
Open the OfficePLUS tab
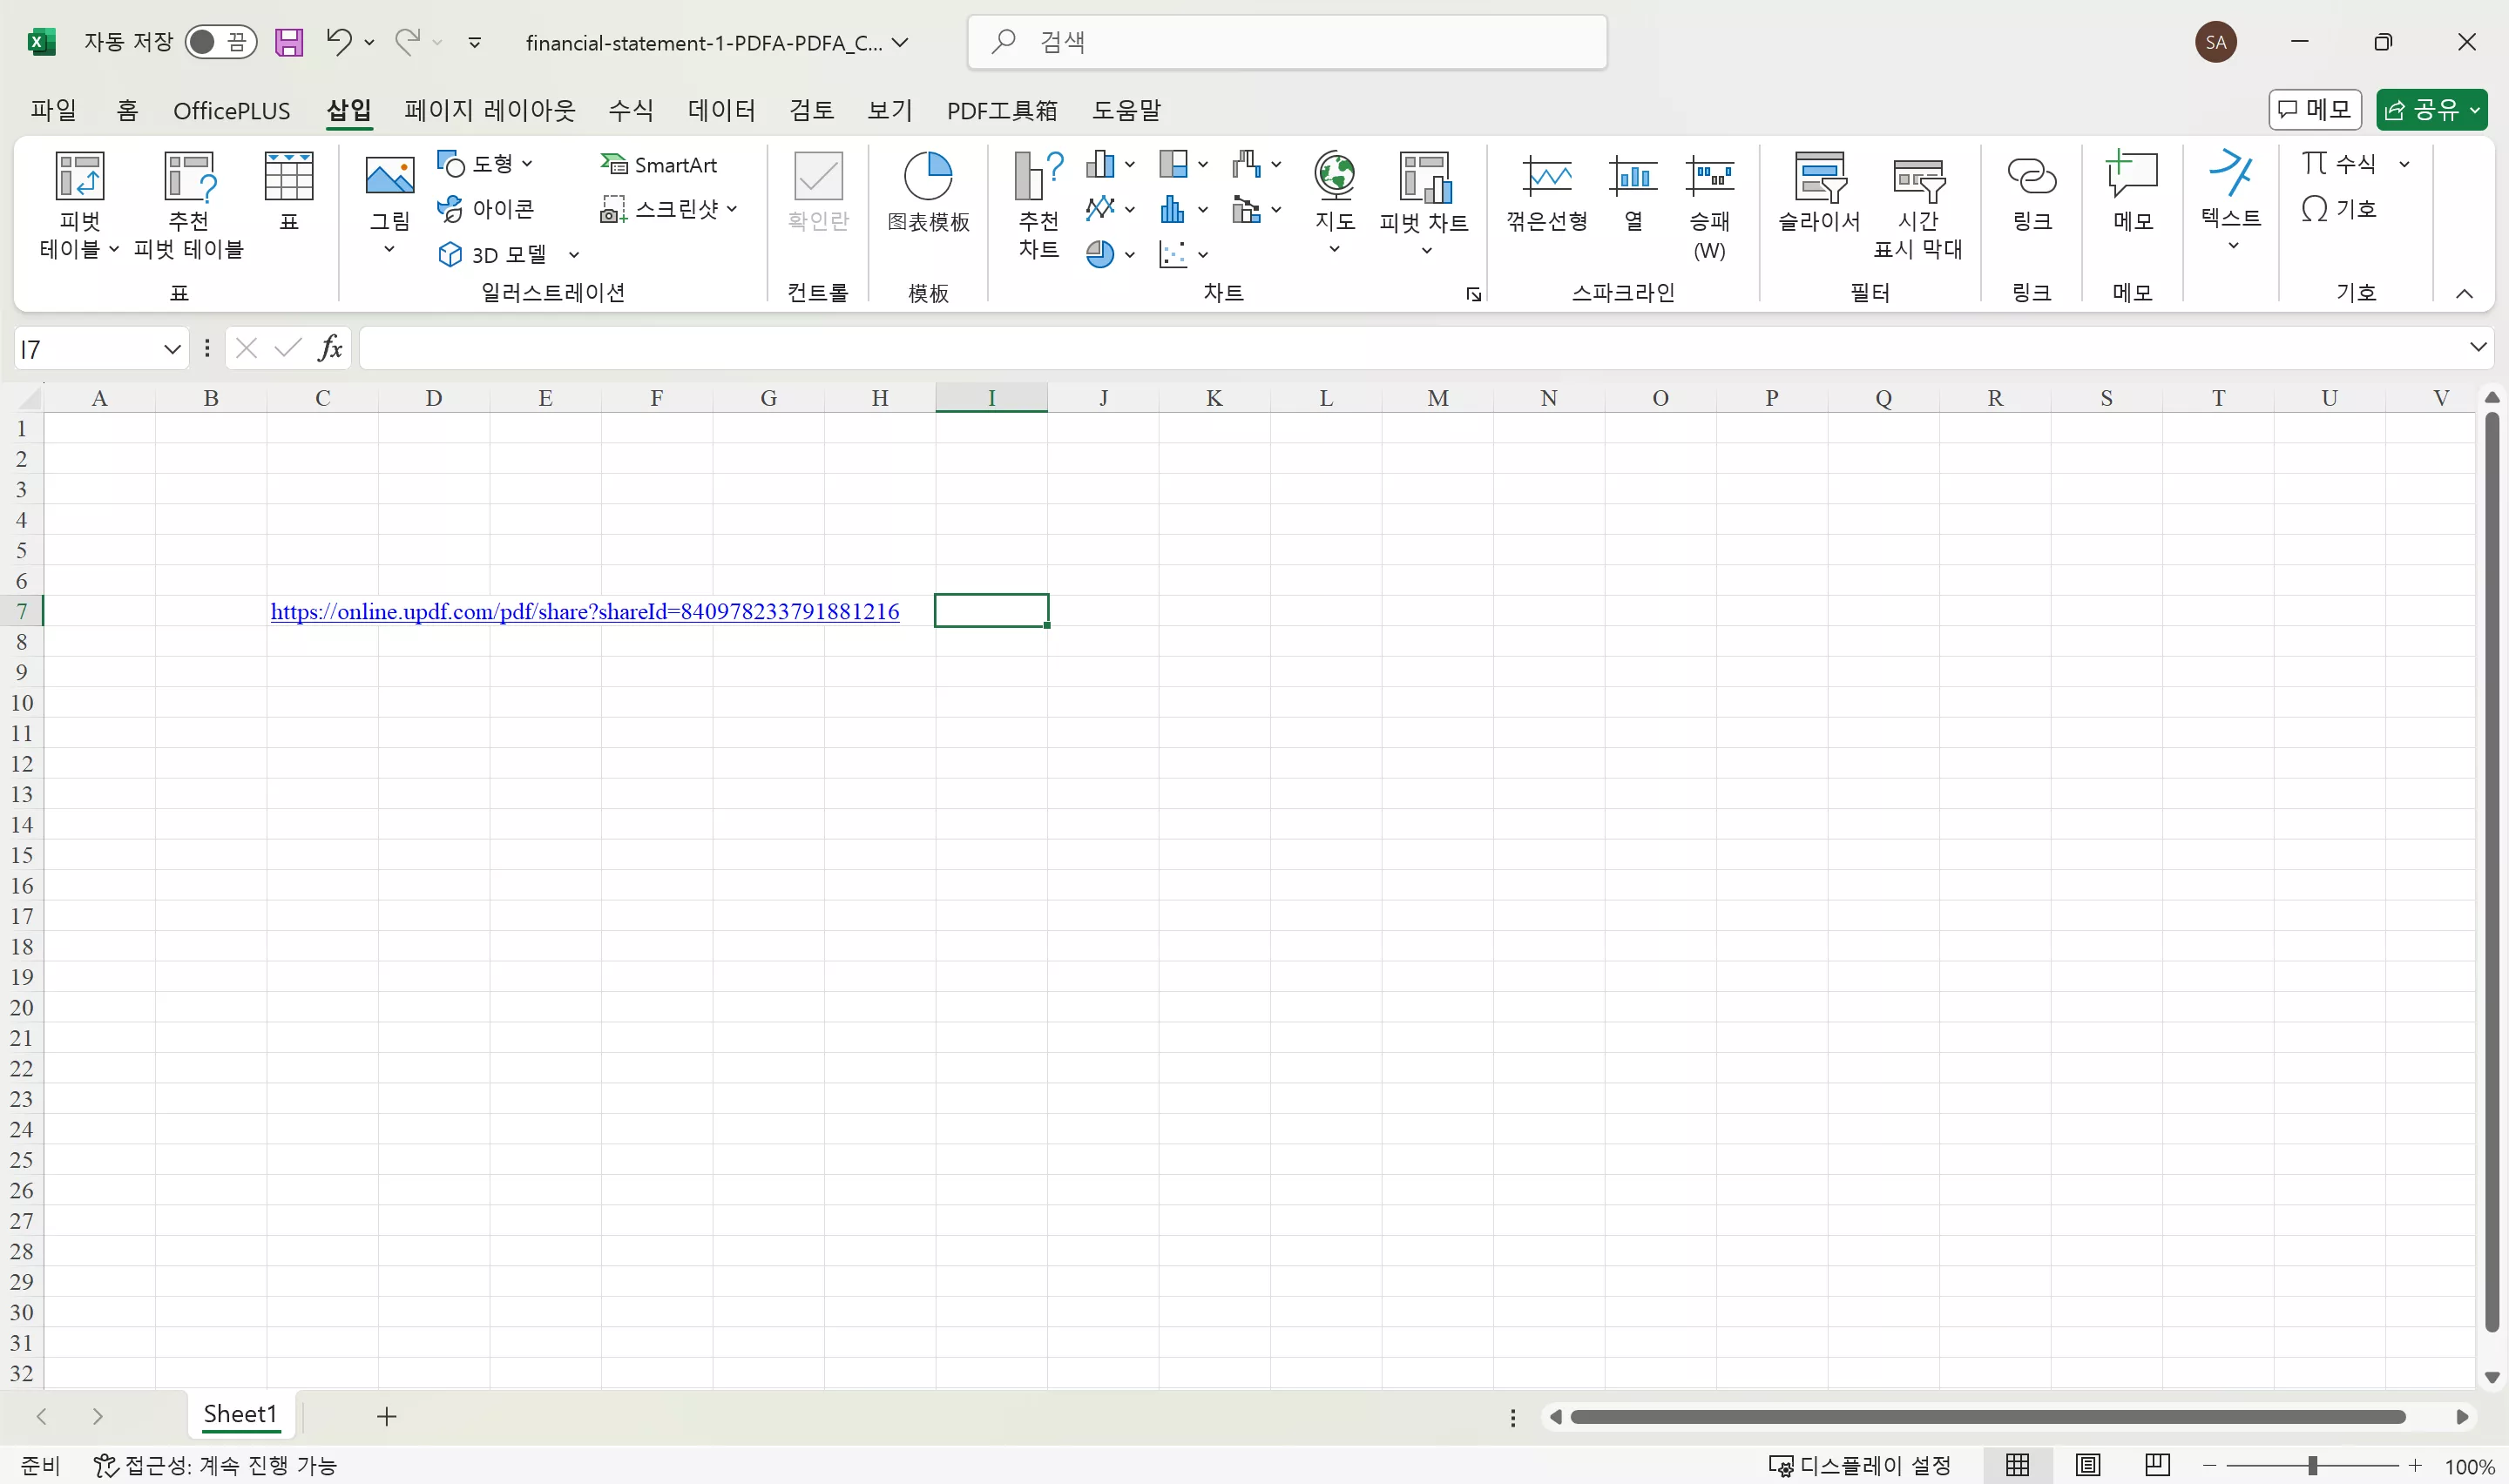[x=232, y=110]
